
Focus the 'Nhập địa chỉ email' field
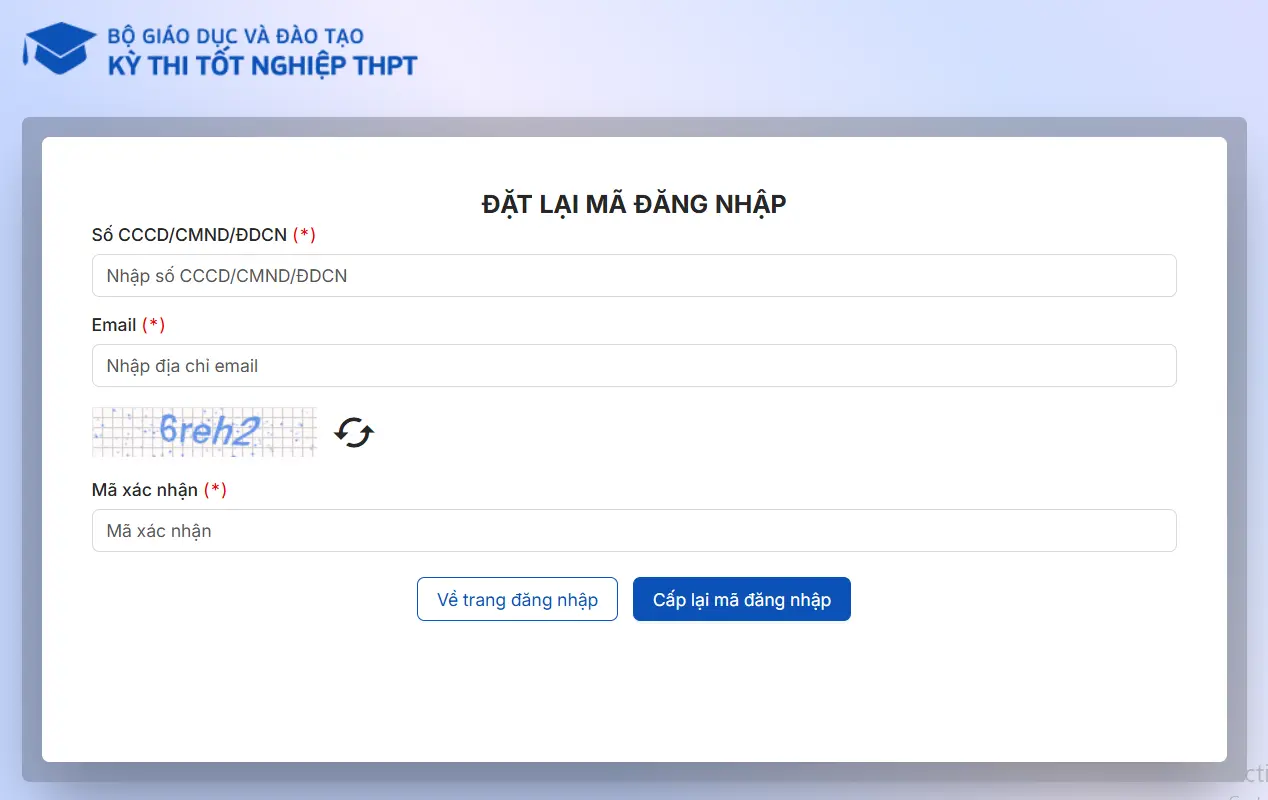pos(634,365)
